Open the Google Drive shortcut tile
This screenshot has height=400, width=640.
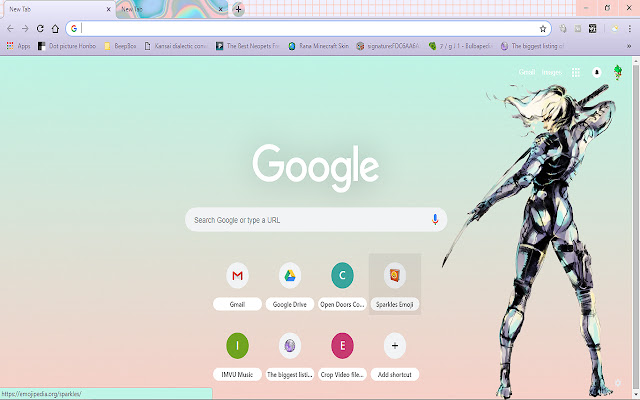tap(290, 284)
